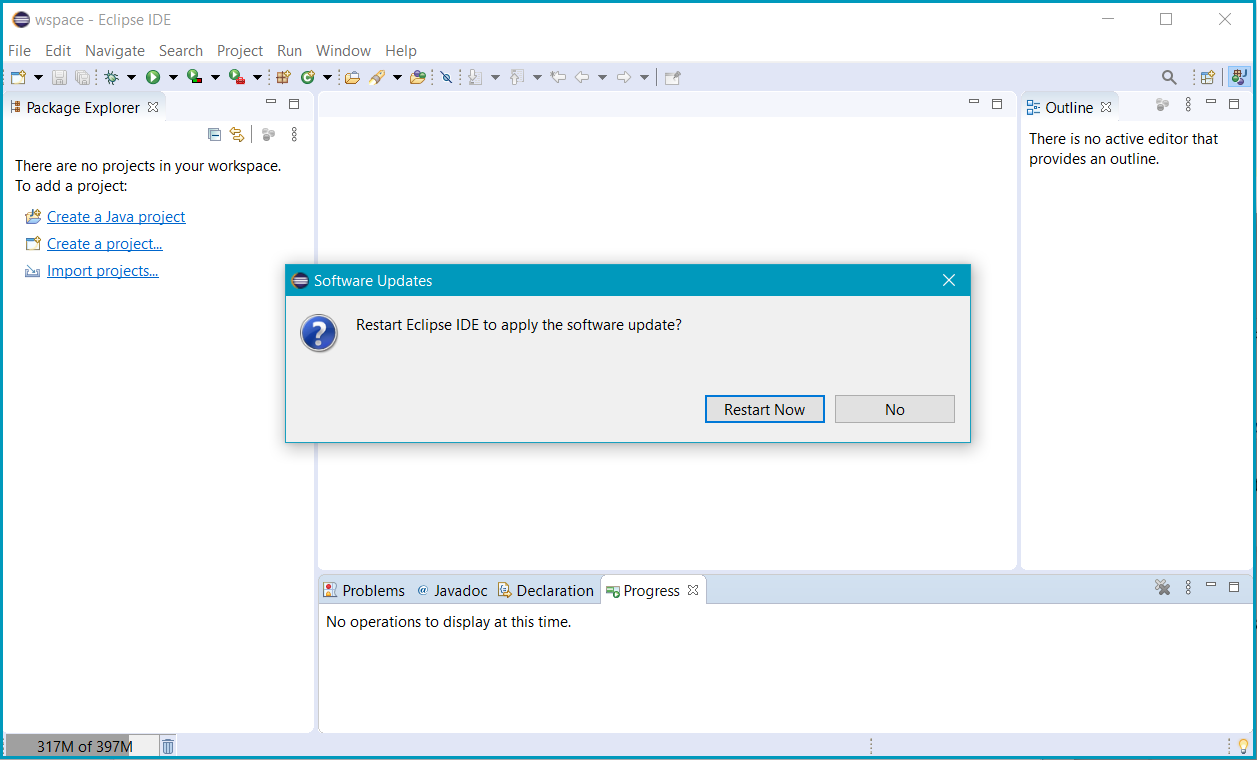Open the Window menu
The width and height of the screenshot is (1257, 760).
tap(343, 50)
